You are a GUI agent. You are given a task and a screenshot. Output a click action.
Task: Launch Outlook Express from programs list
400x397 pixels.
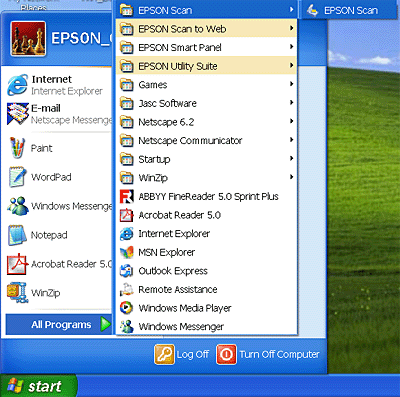tap(206, 271)
